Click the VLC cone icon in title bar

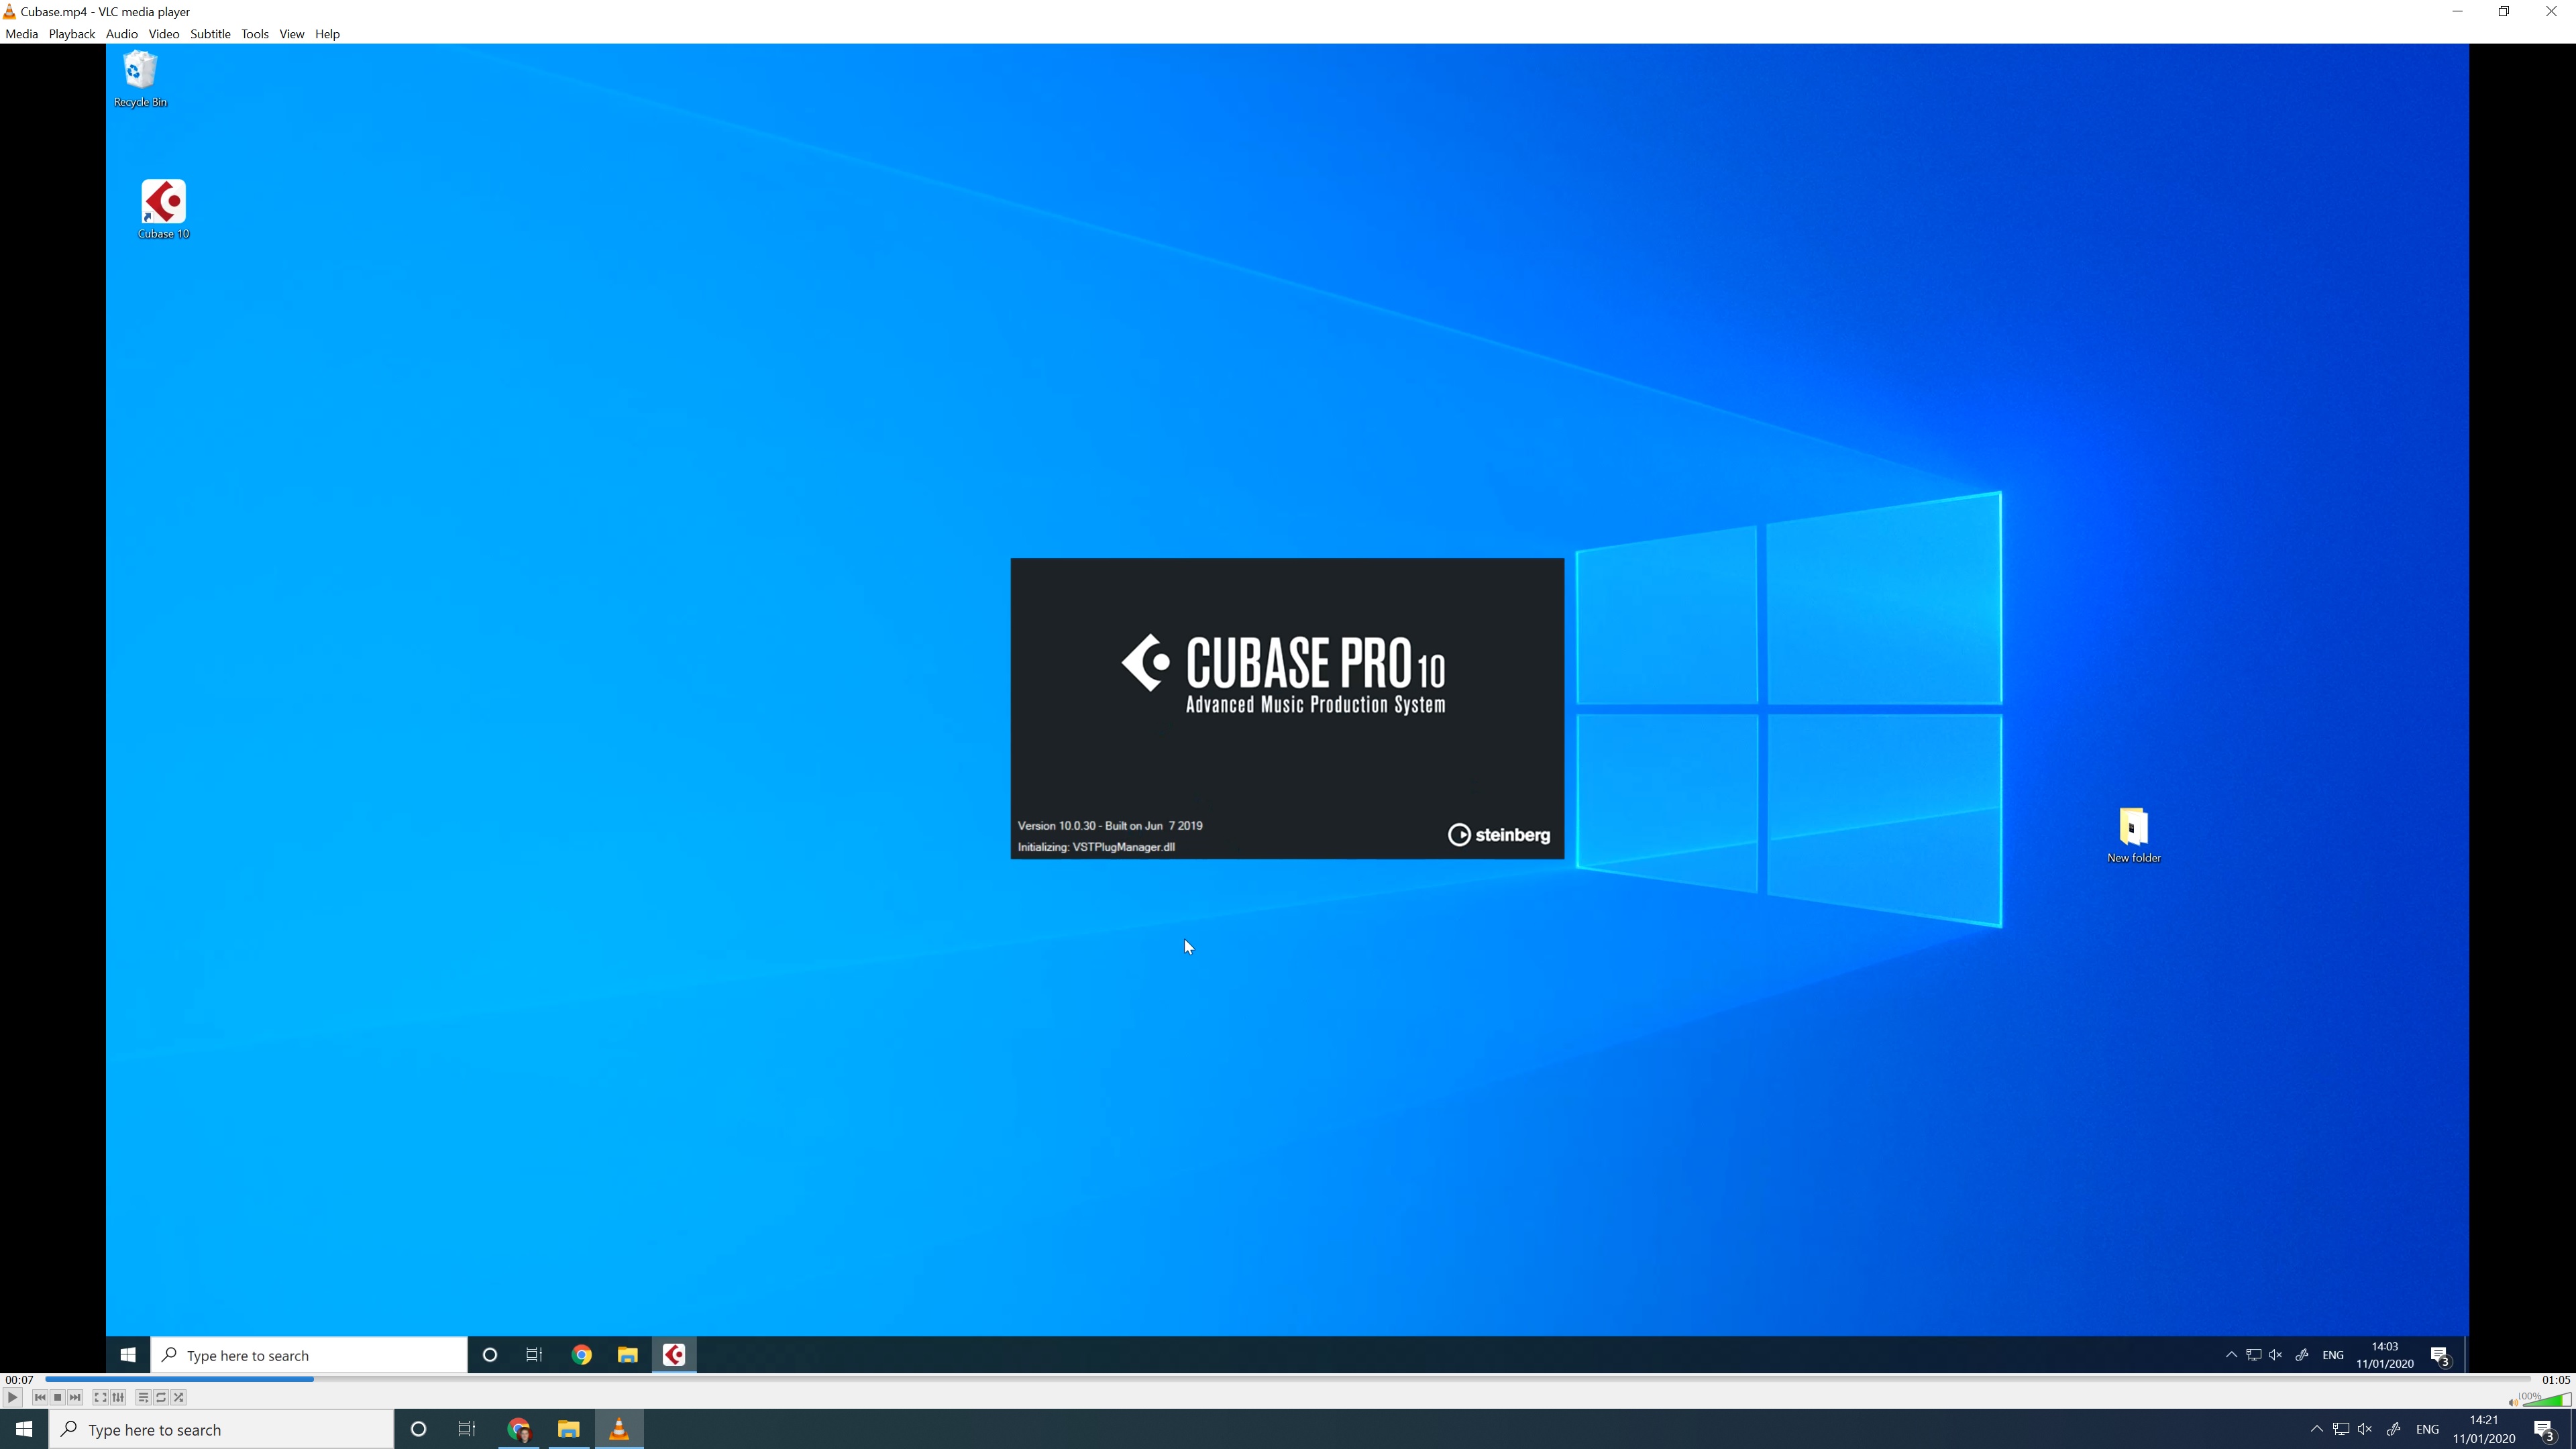click(x=9, y=12)
